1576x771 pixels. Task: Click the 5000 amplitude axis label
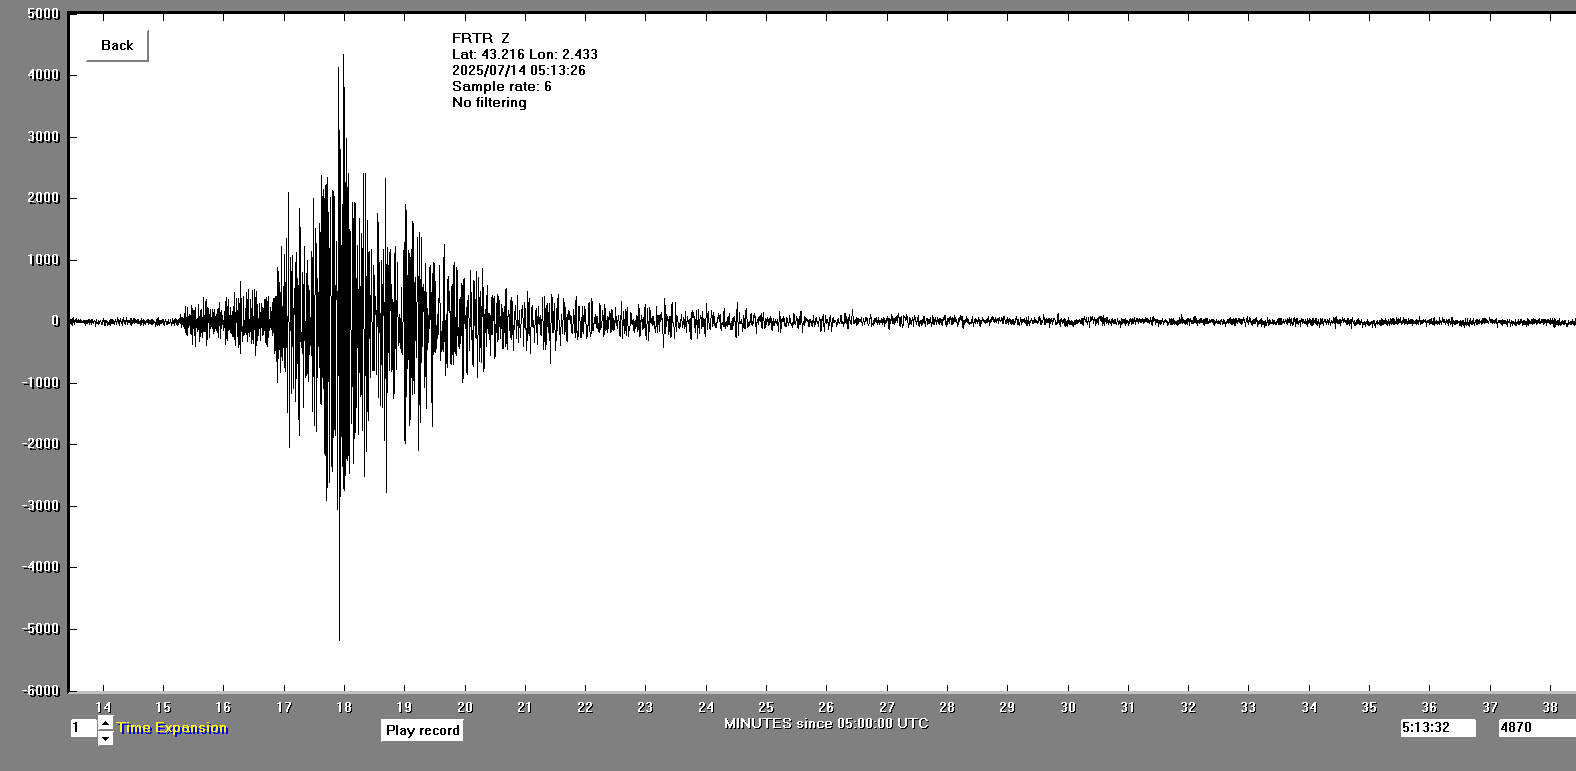tap(44, 14)
